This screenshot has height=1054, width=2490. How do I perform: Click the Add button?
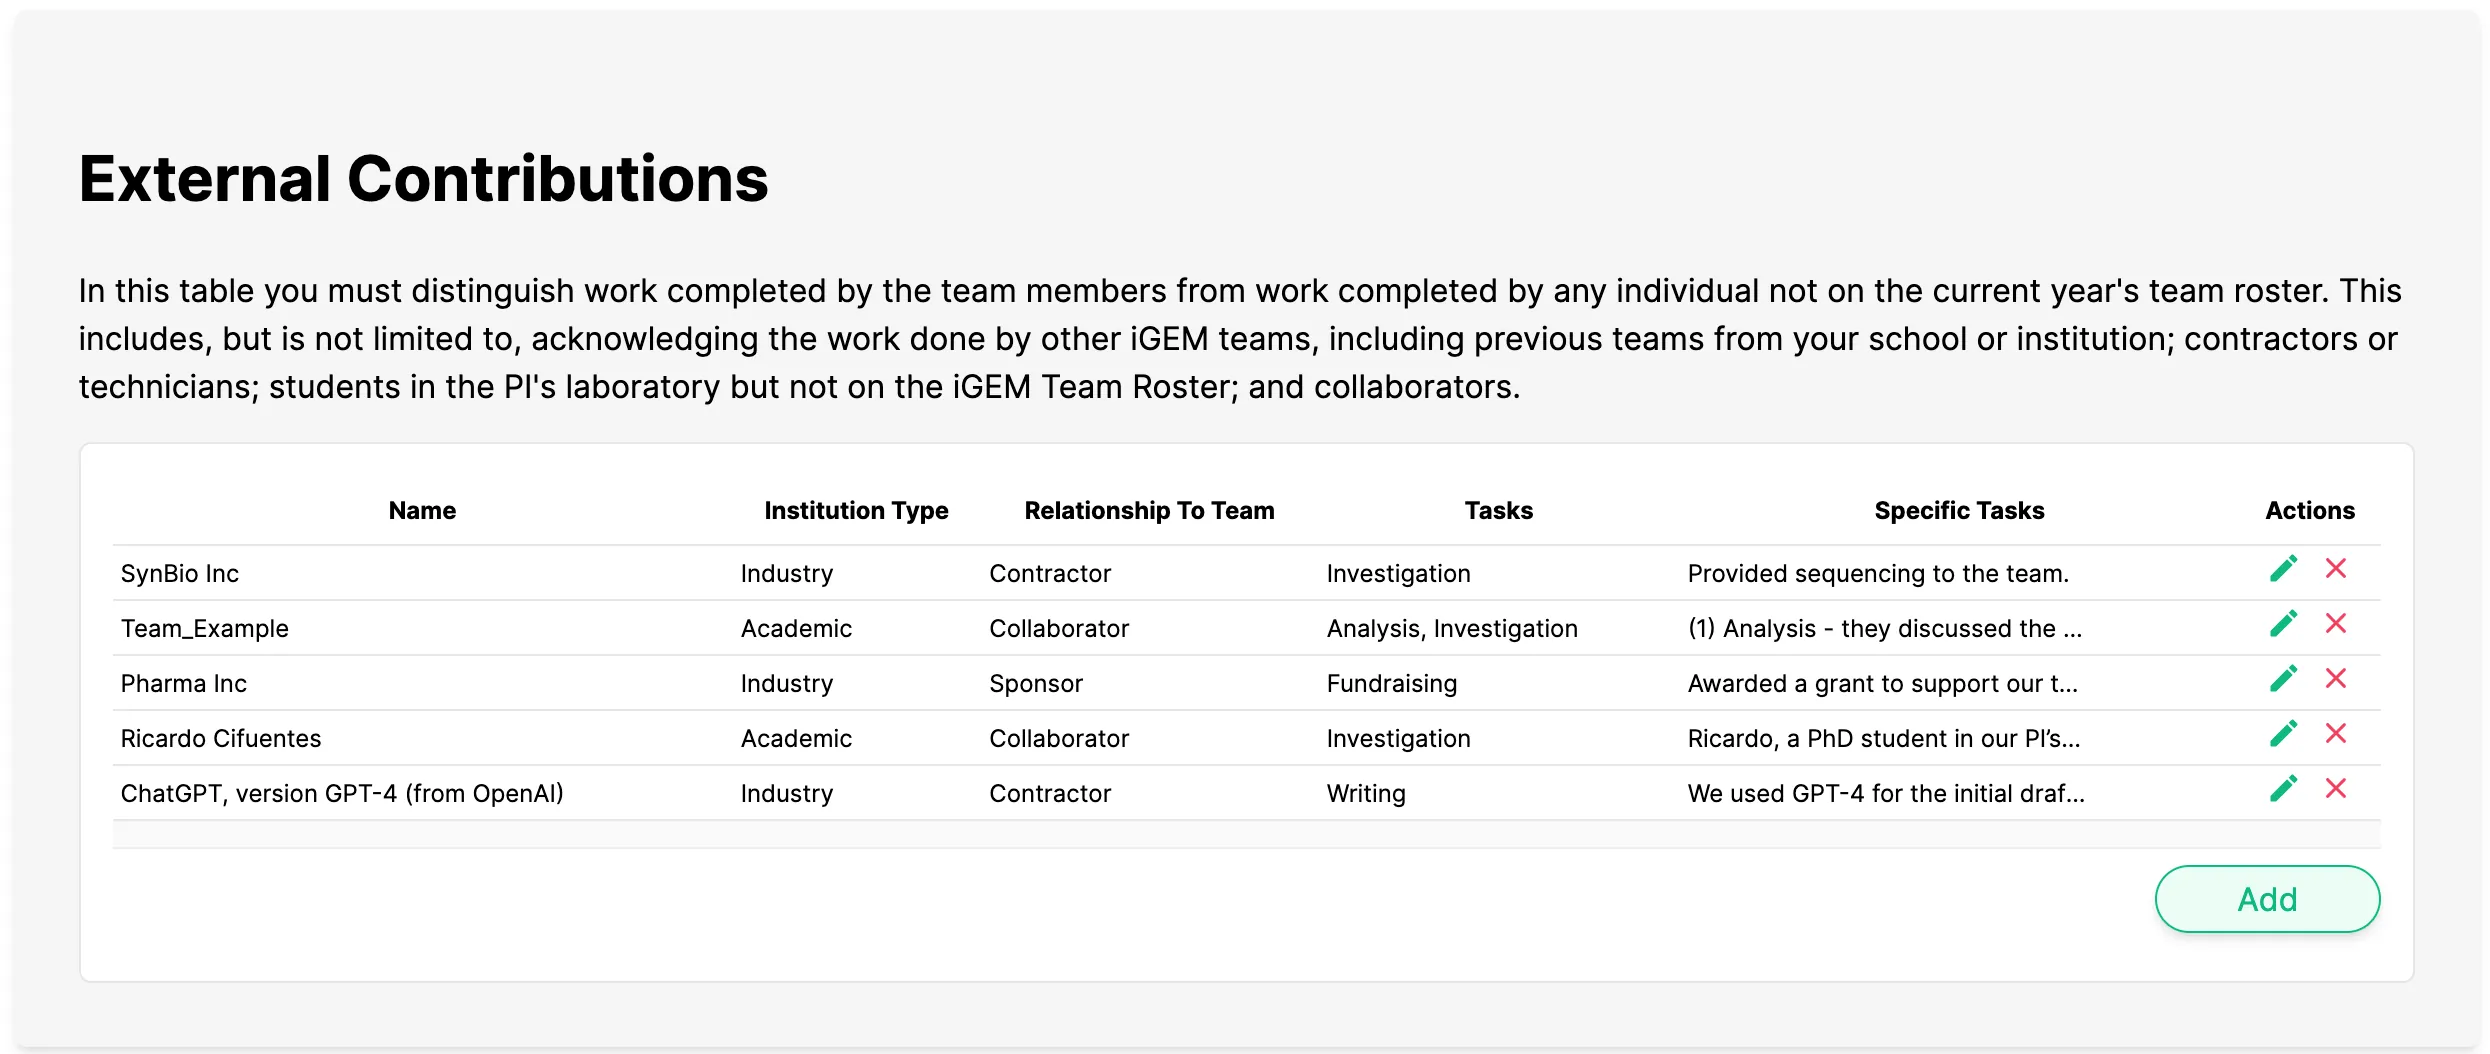click(x=2266, y=899)
